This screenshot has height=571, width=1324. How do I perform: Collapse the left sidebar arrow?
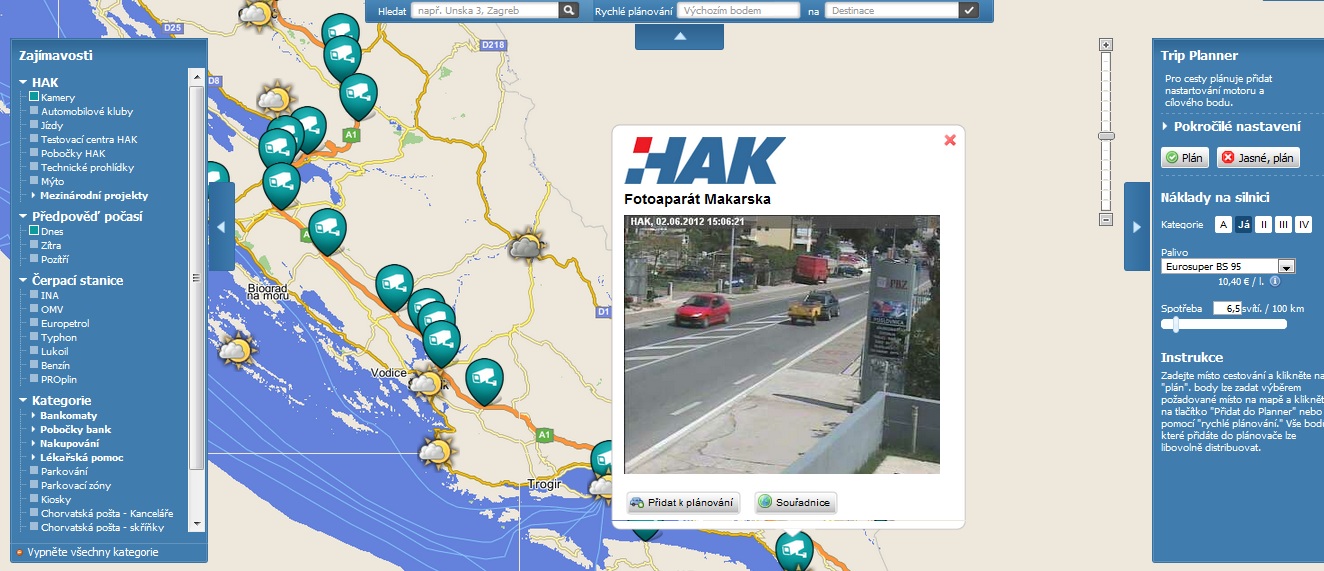tap(222, 227)
